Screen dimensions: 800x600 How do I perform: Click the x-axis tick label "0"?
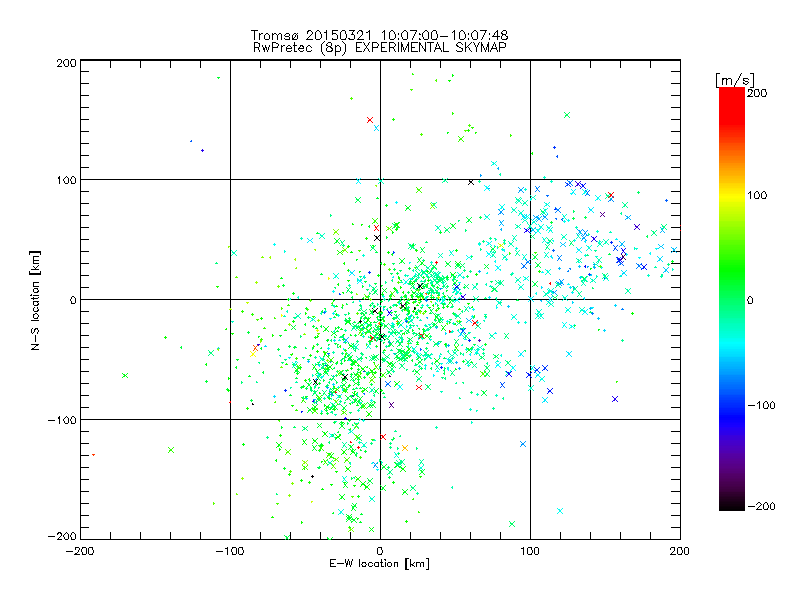[x=380, y=551]
